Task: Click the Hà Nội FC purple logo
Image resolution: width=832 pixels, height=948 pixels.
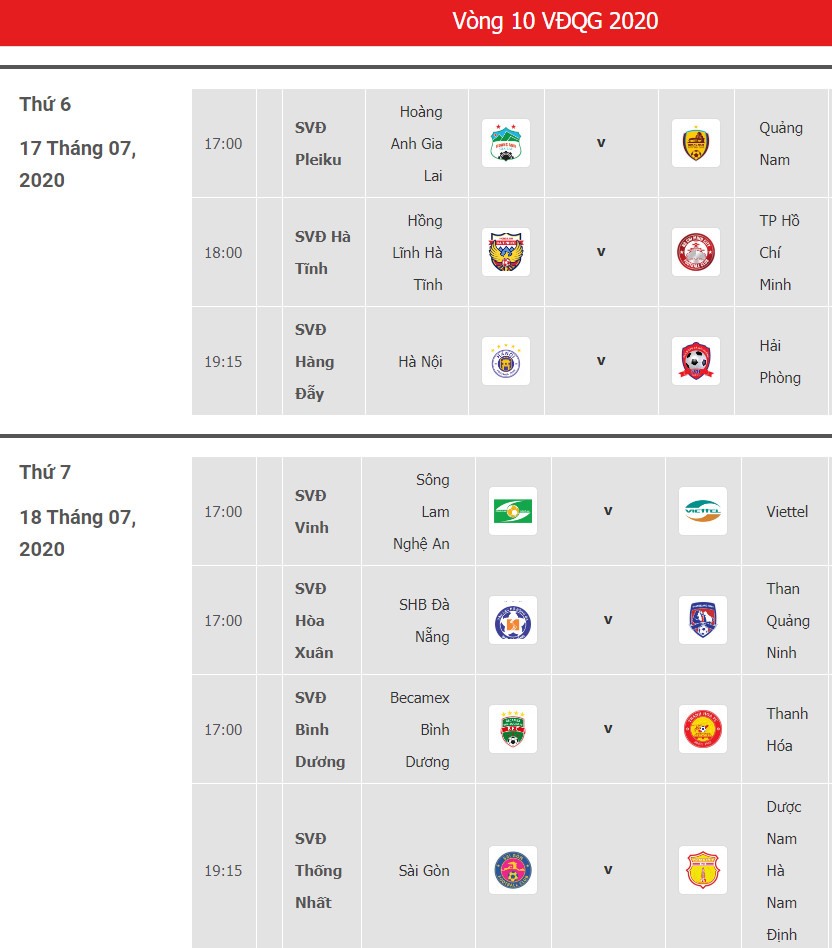Action: [x=505, y=361]
